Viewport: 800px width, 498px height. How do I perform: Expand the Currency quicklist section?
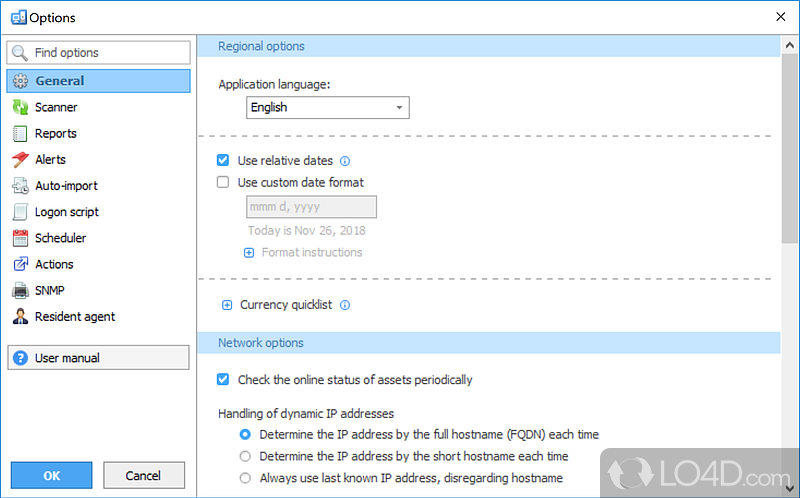[x=227, y=305]
